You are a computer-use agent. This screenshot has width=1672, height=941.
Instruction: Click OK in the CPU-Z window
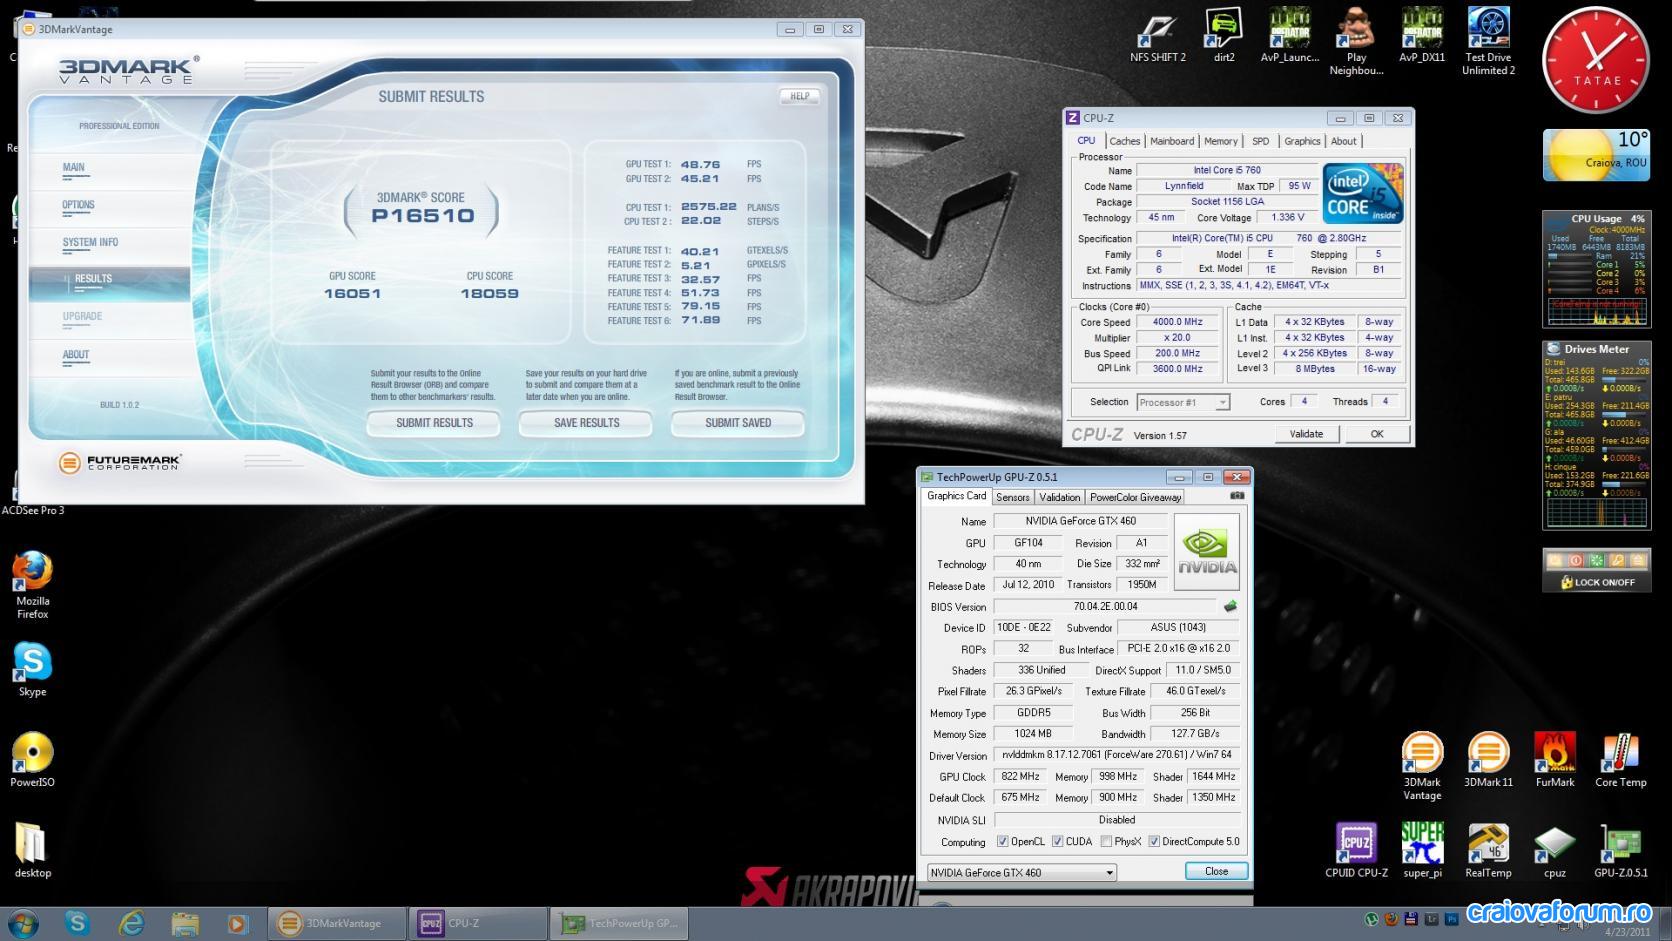point(1377,434)
